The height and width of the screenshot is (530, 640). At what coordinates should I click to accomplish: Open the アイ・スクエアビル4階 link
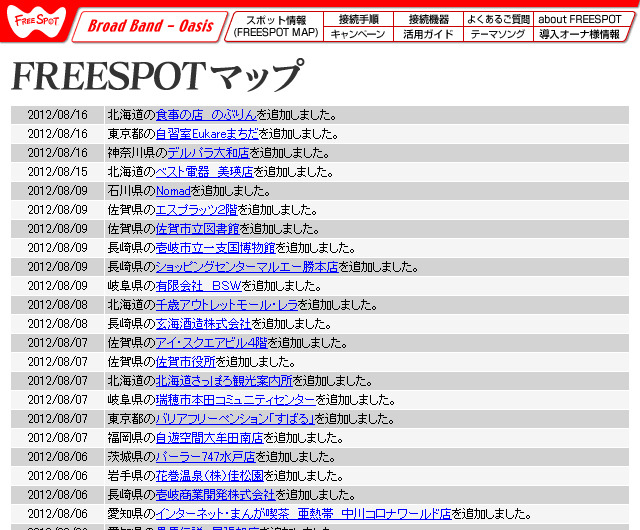tap(211, 343)
